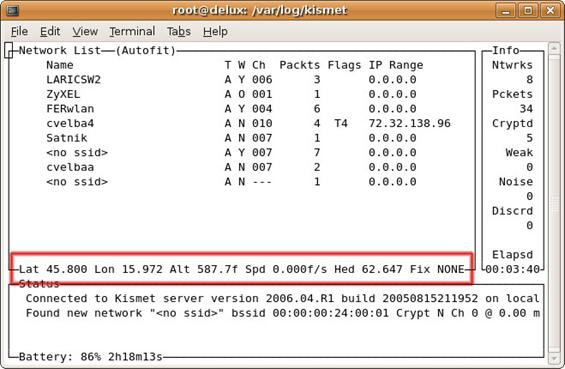Click the Cryptd label in Info panel
Screen dimensions: 565x369
[x=512, y=124]
